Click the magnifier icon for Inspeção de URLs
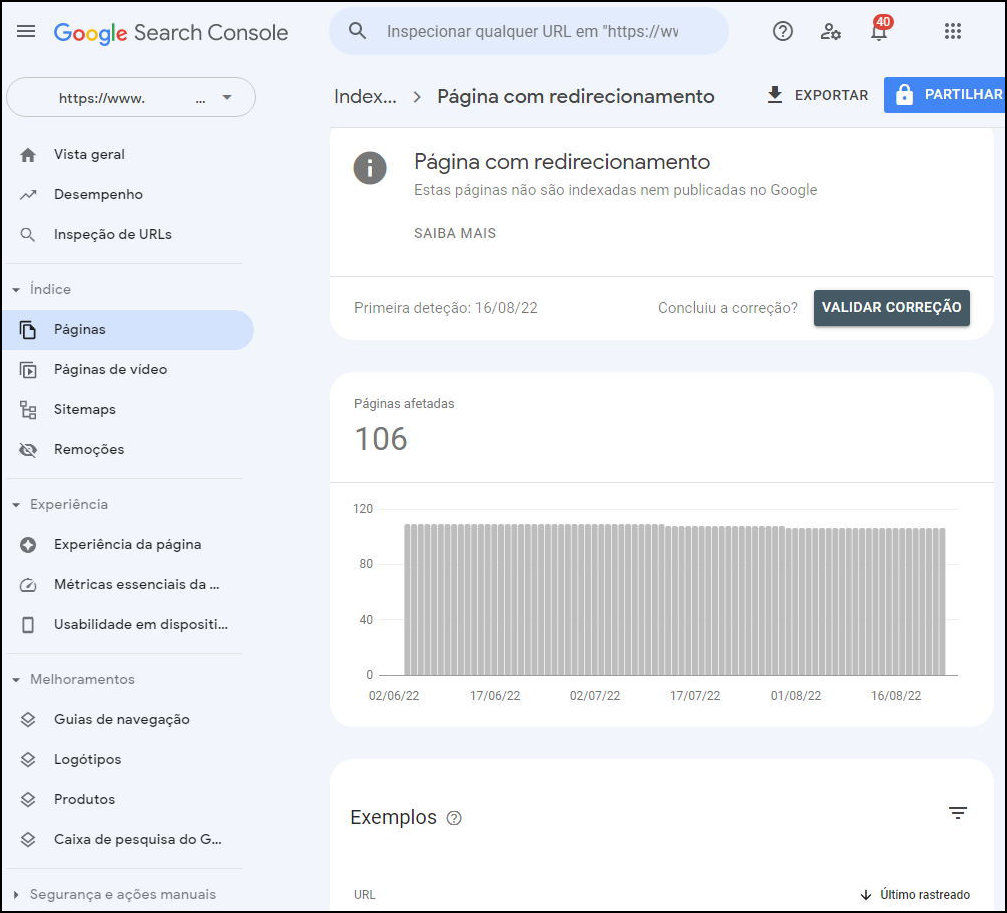Image resolution: width=1007 pixels, height=913 pixels. point(28,234)
